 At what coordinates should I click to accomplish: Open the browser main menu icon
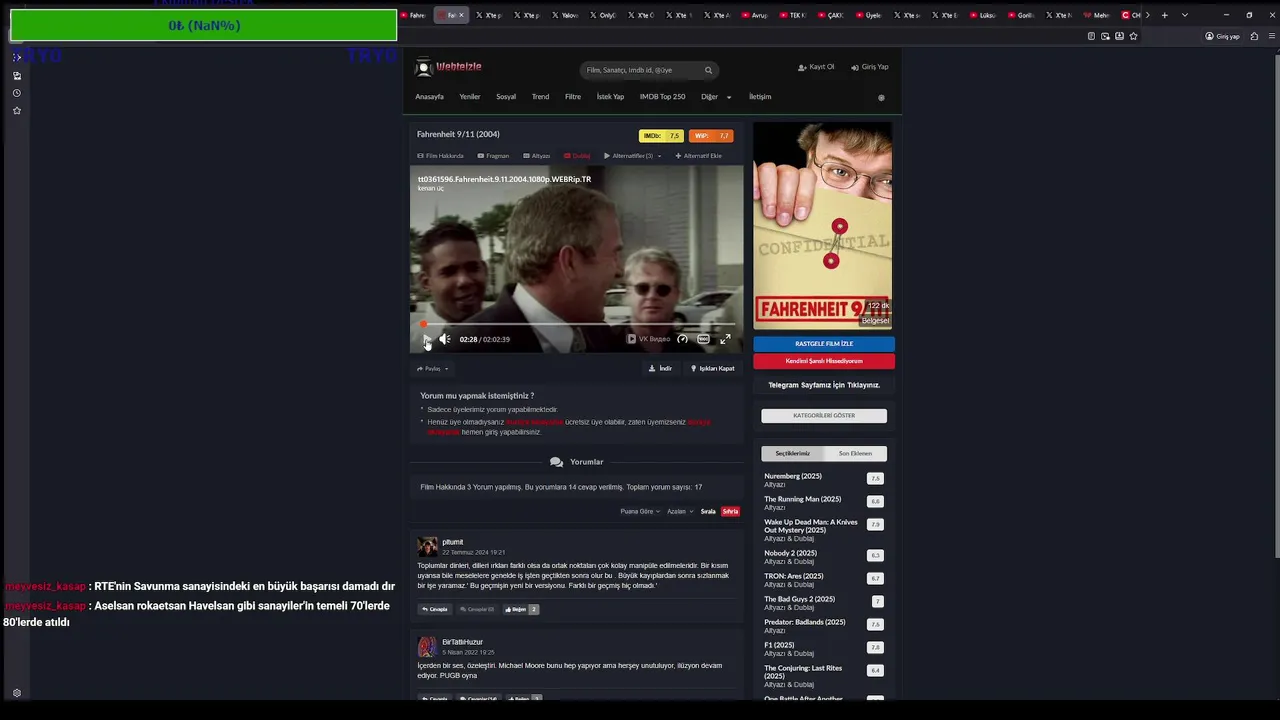click(x=1272, y=36)
